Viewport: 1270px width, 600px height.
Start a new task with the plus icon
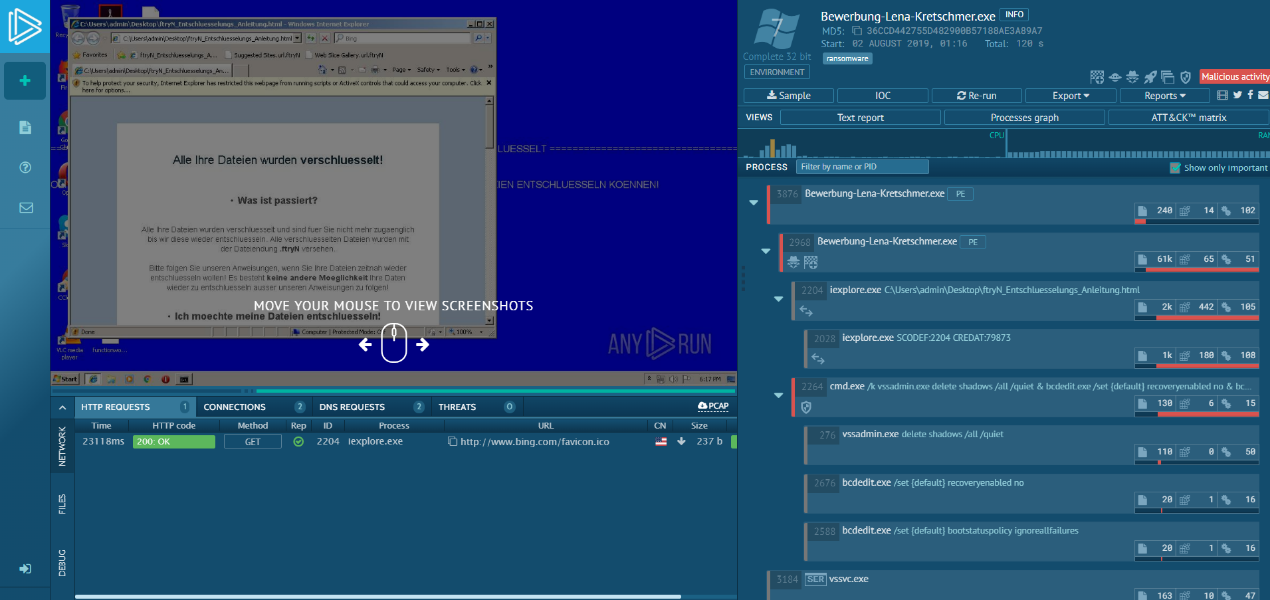click(25, 80)
